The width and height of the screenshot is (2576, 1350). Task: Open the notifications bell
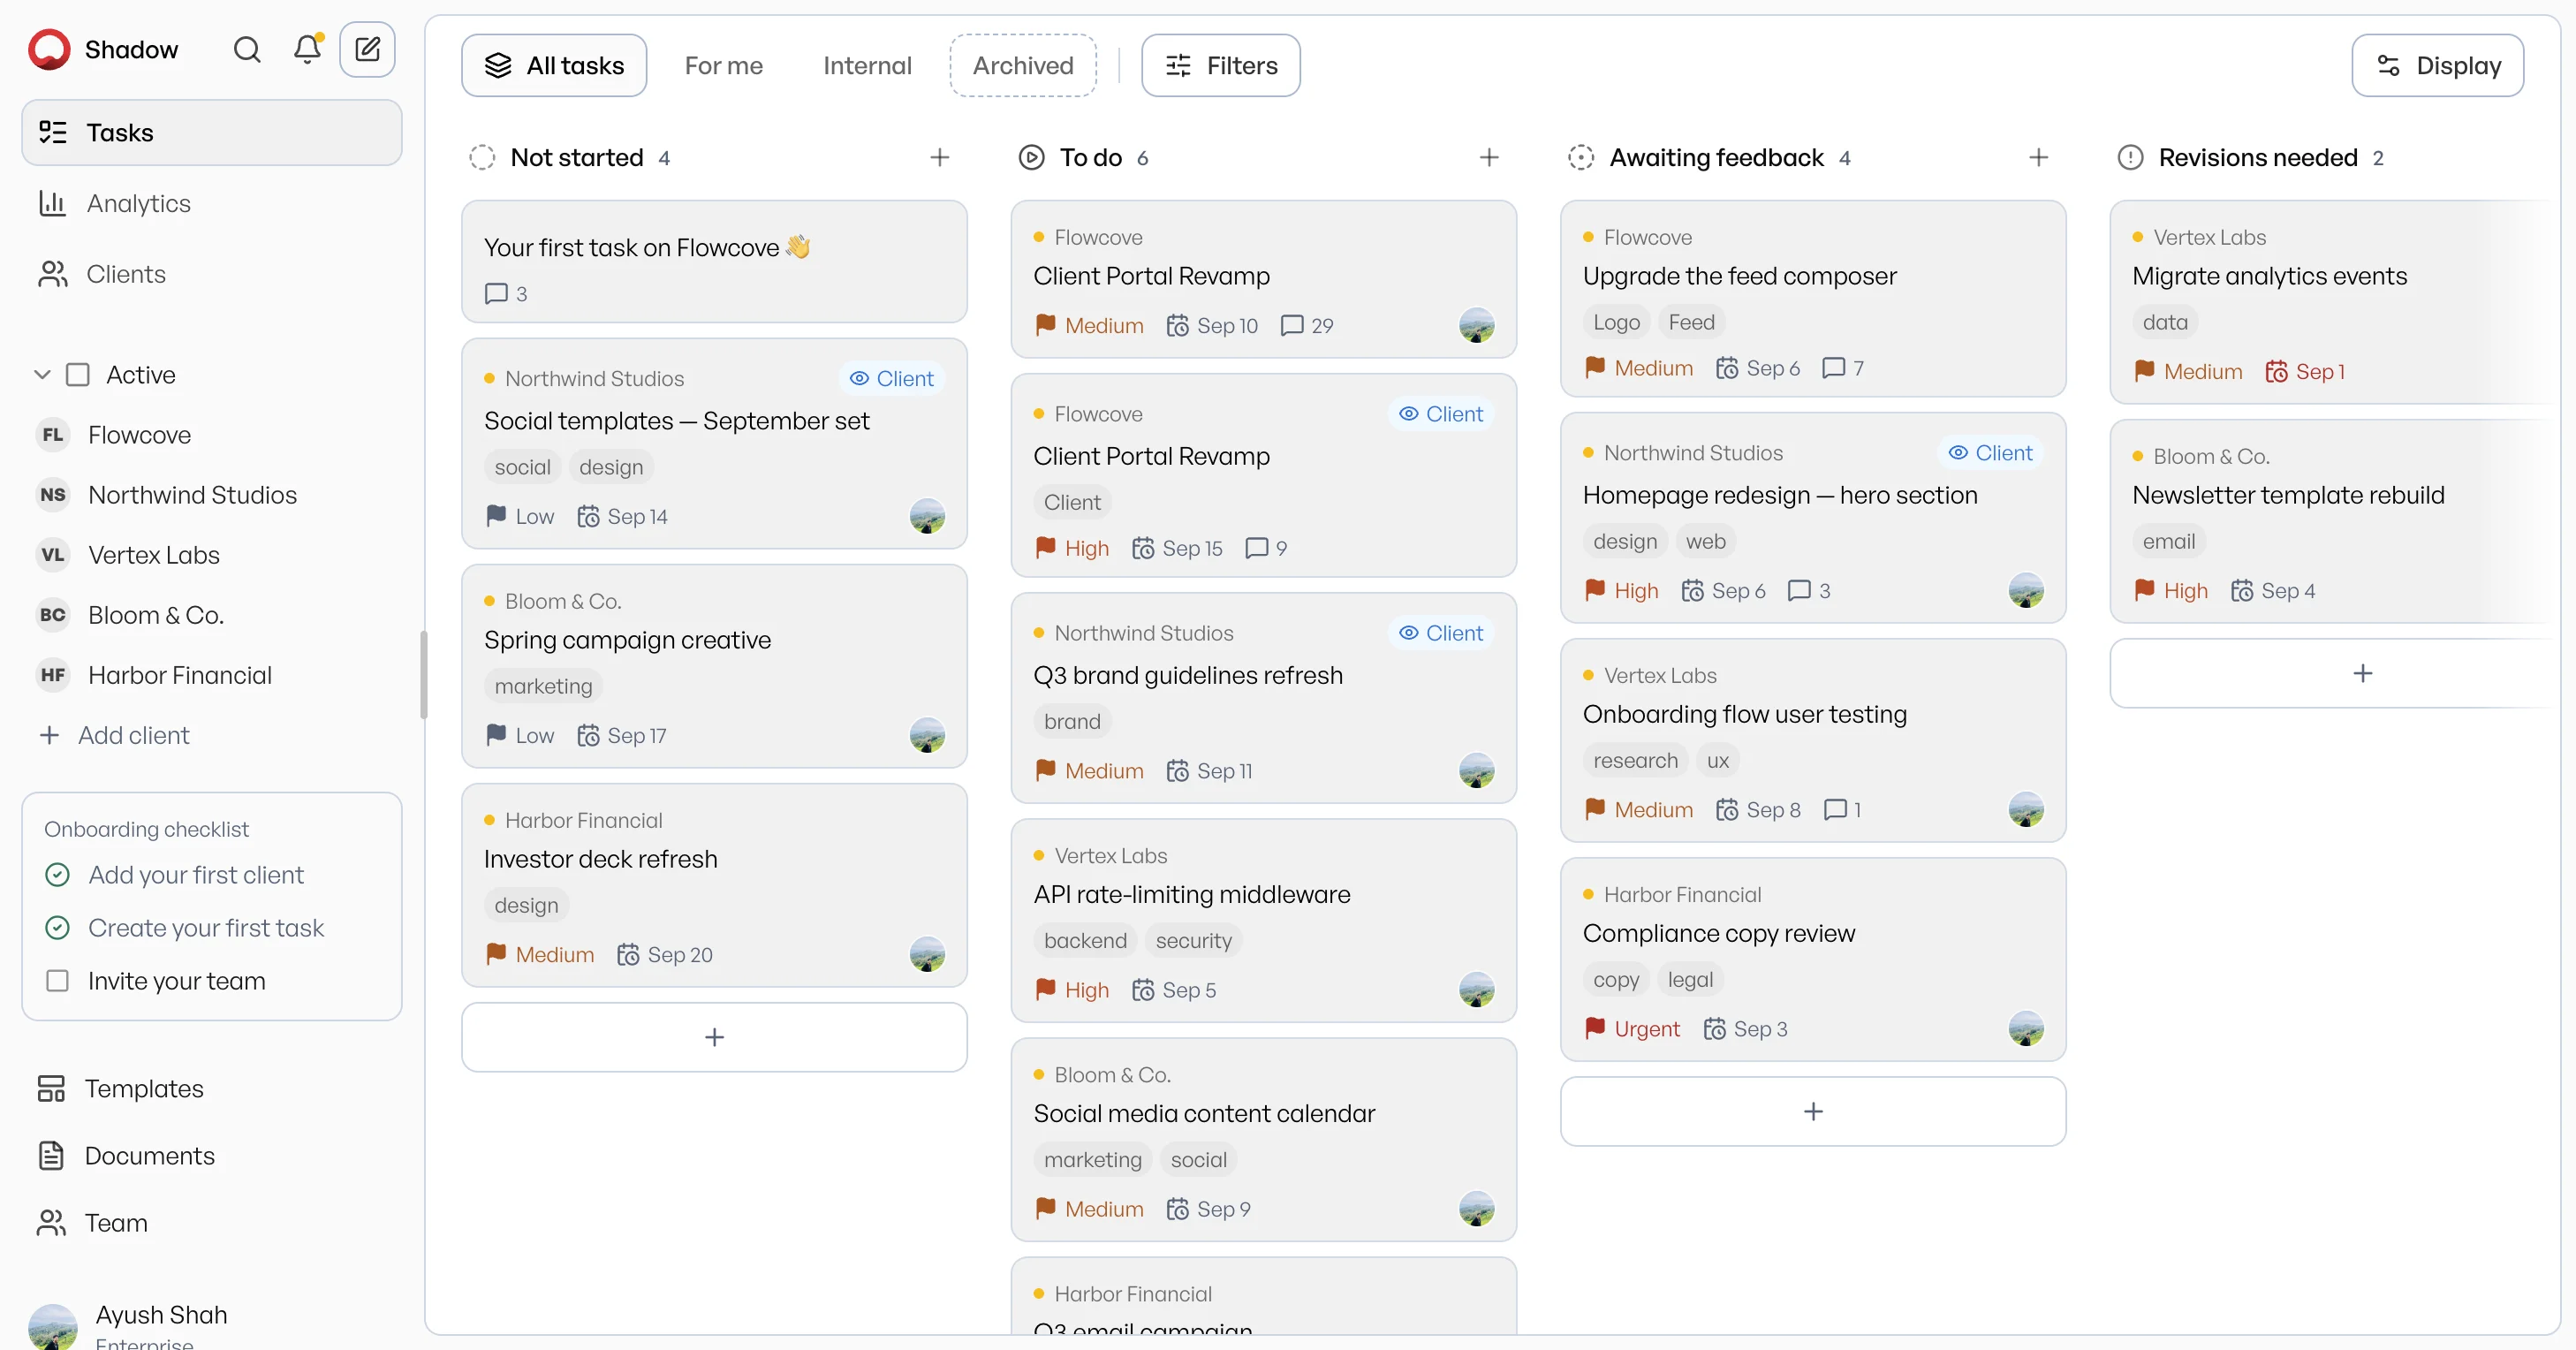tap(307, 49)
